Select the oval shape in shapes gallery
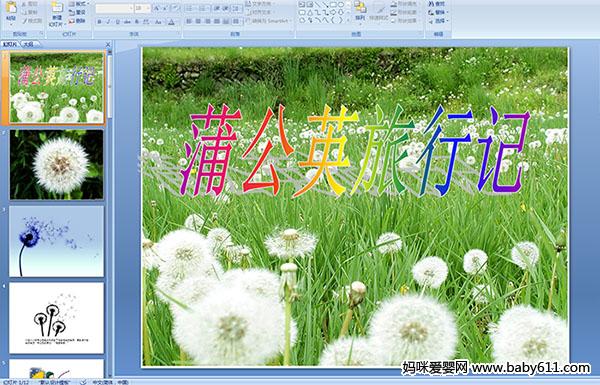Screen dimensions: 600x385 [x=341, y=5]
